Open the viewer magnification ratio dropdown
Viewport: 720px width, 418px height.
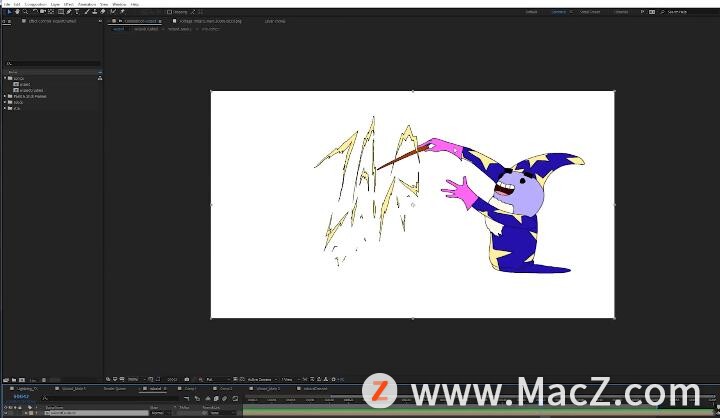[135, 379]
